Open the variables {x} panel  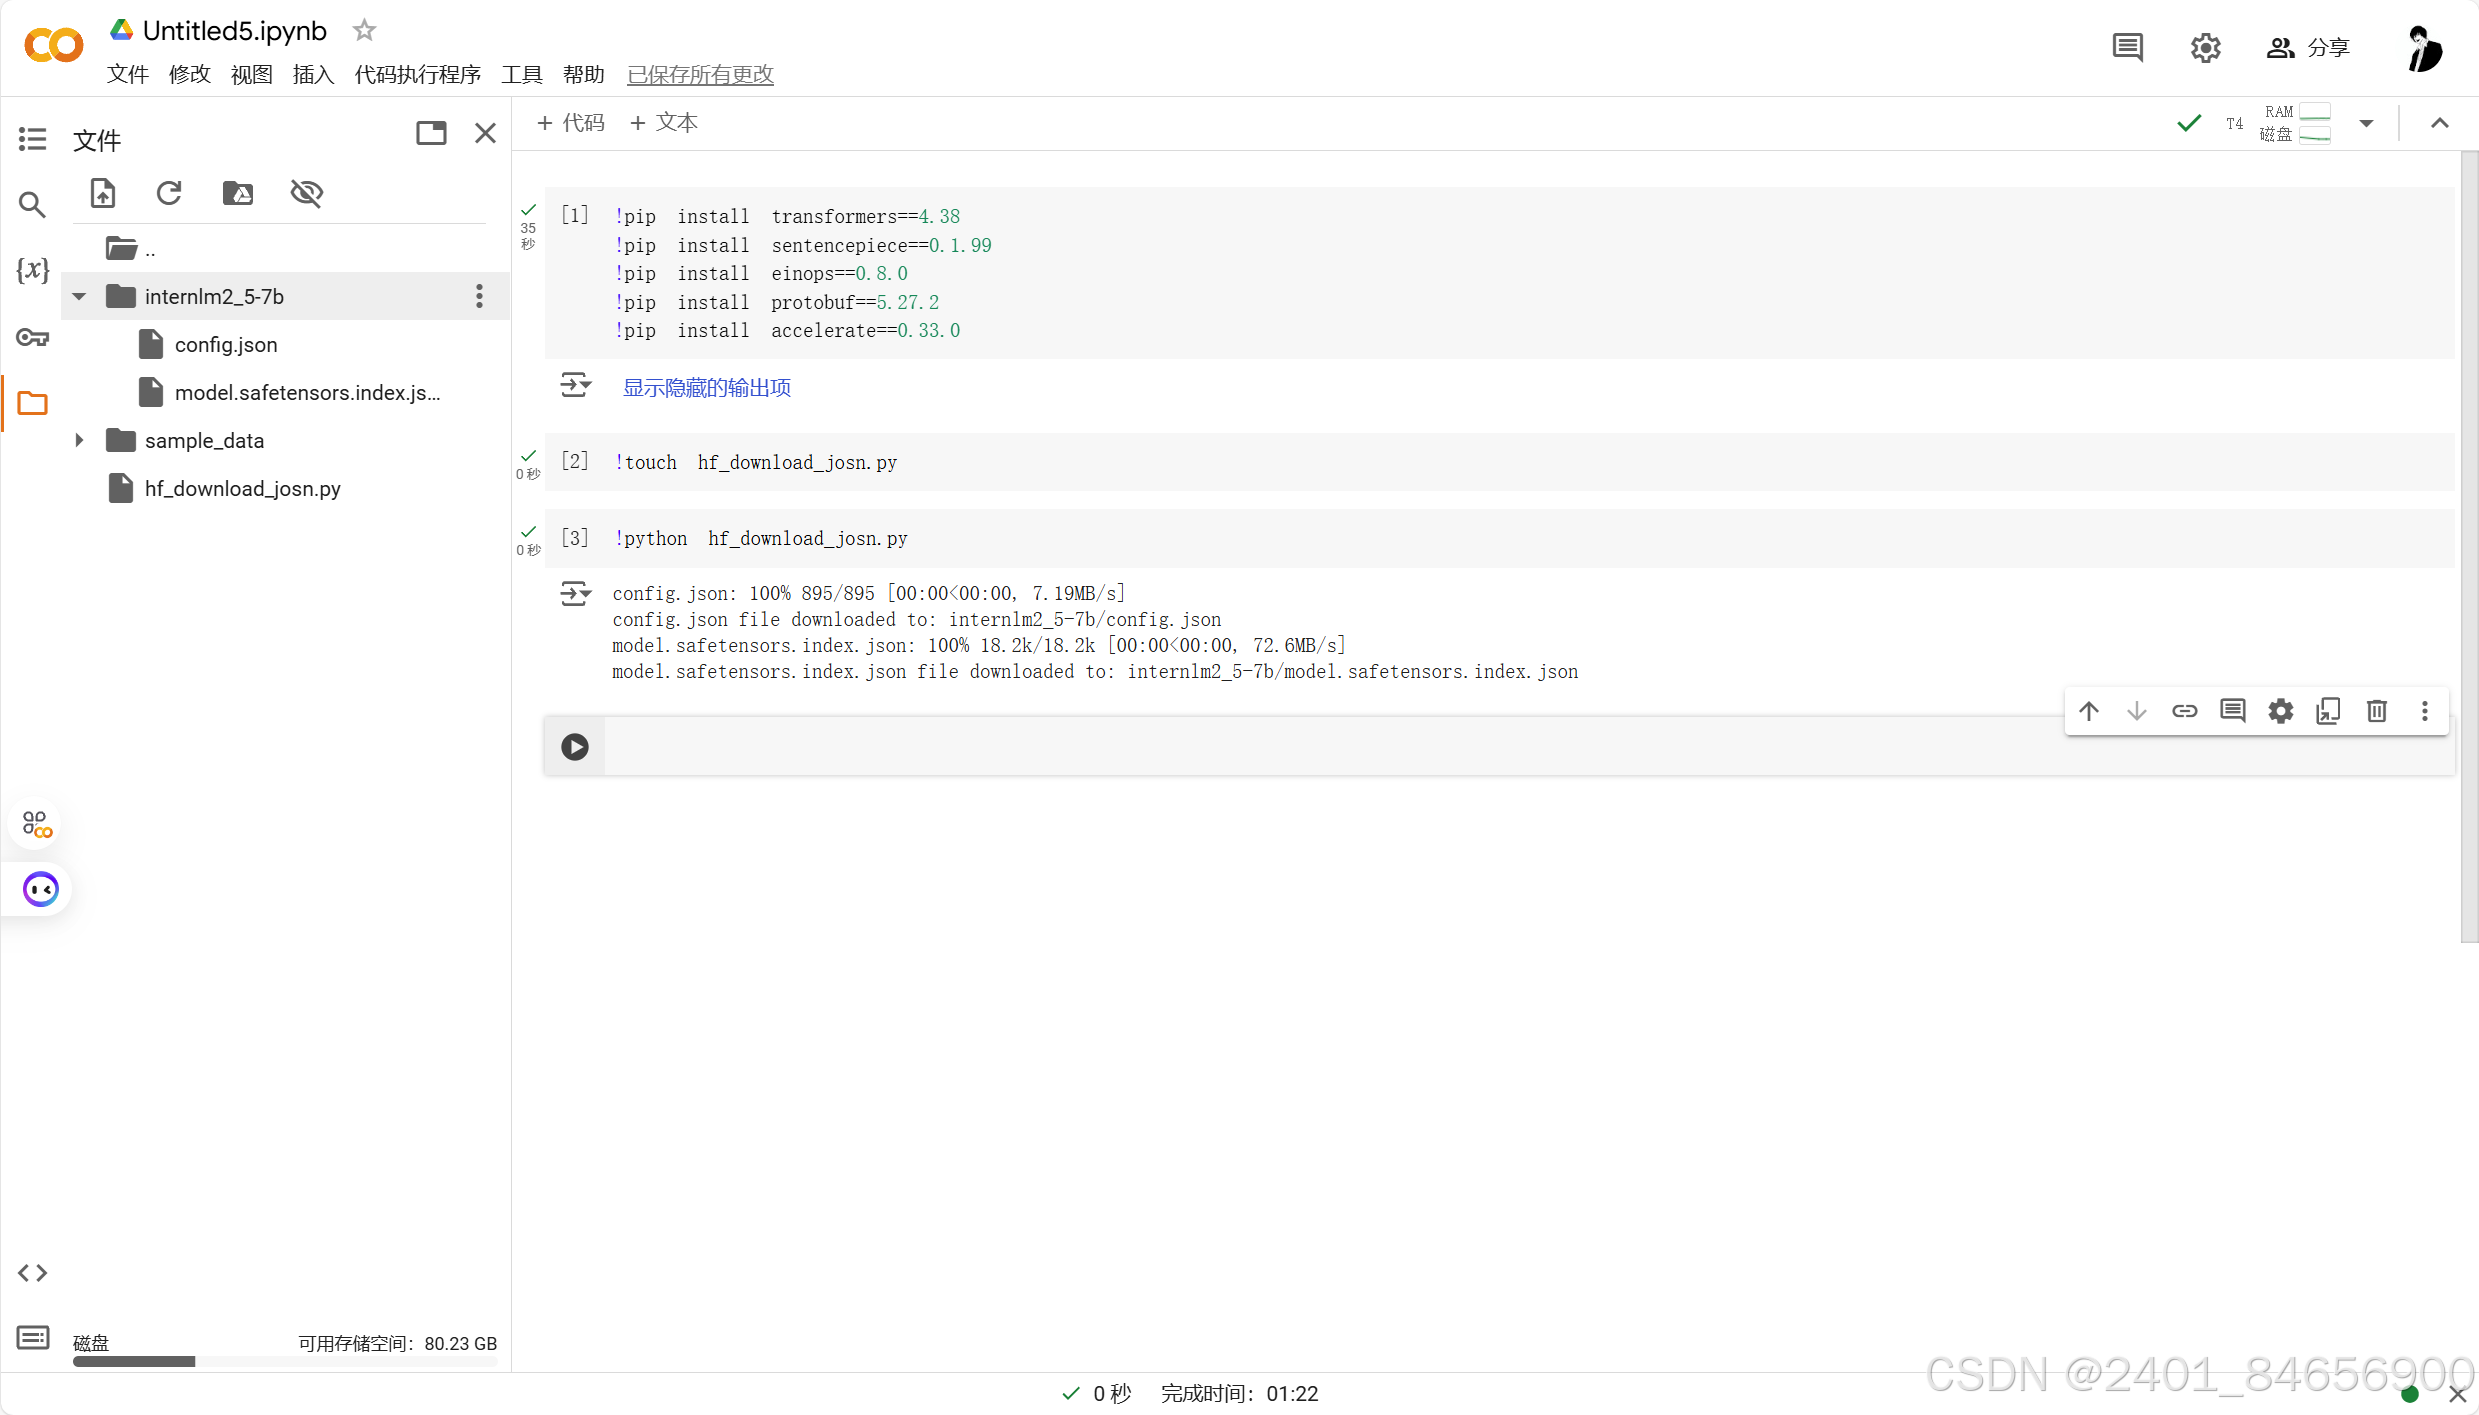32,269
